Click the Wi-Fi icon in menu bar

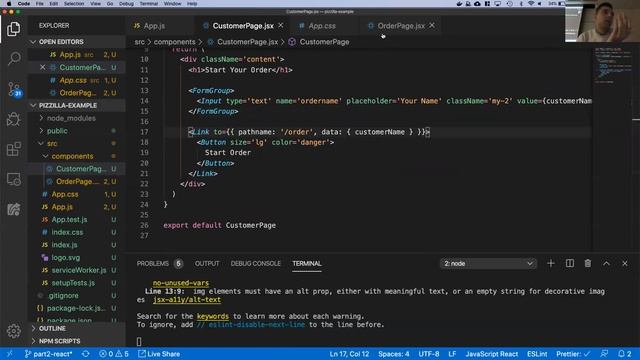[531, 4]
